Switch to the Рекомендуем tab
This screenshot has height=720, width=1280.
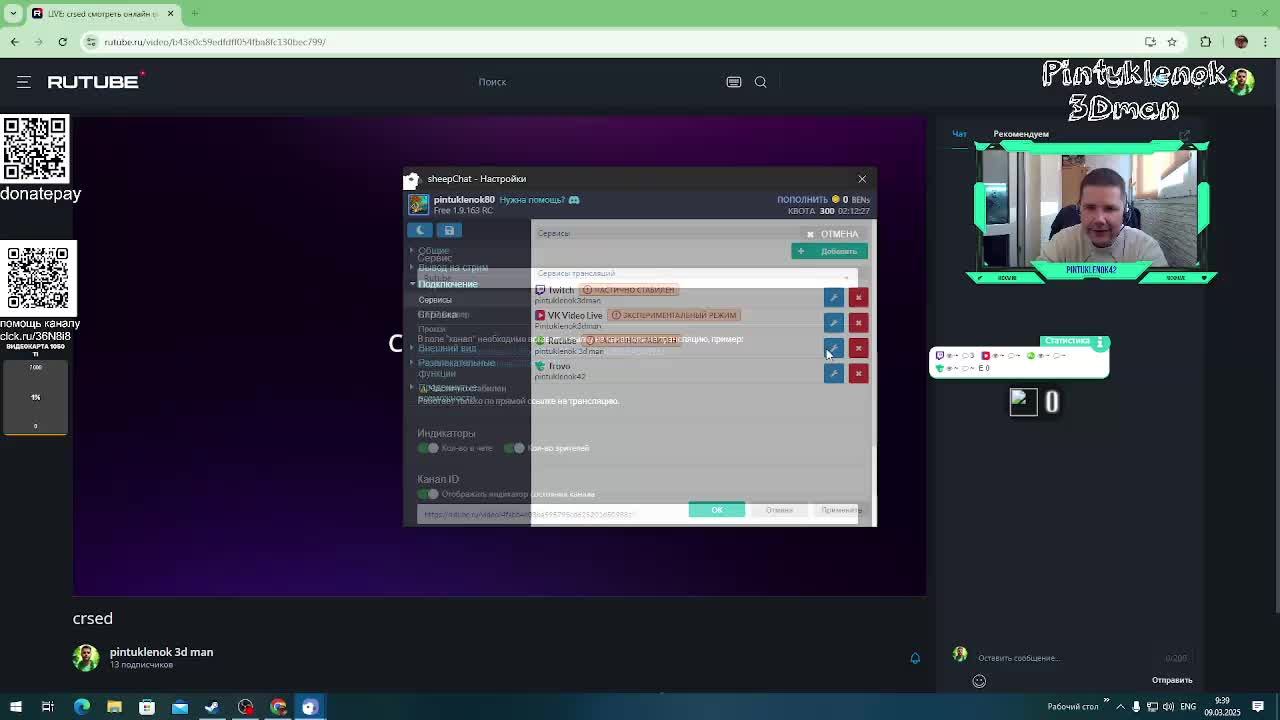1021,134
